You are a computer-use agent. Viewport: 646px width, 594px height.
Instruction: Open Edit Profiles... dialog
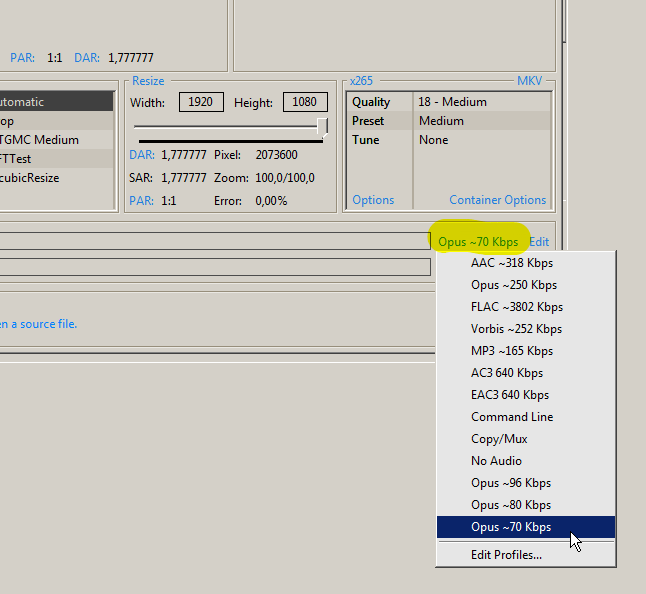click(526, 555)
